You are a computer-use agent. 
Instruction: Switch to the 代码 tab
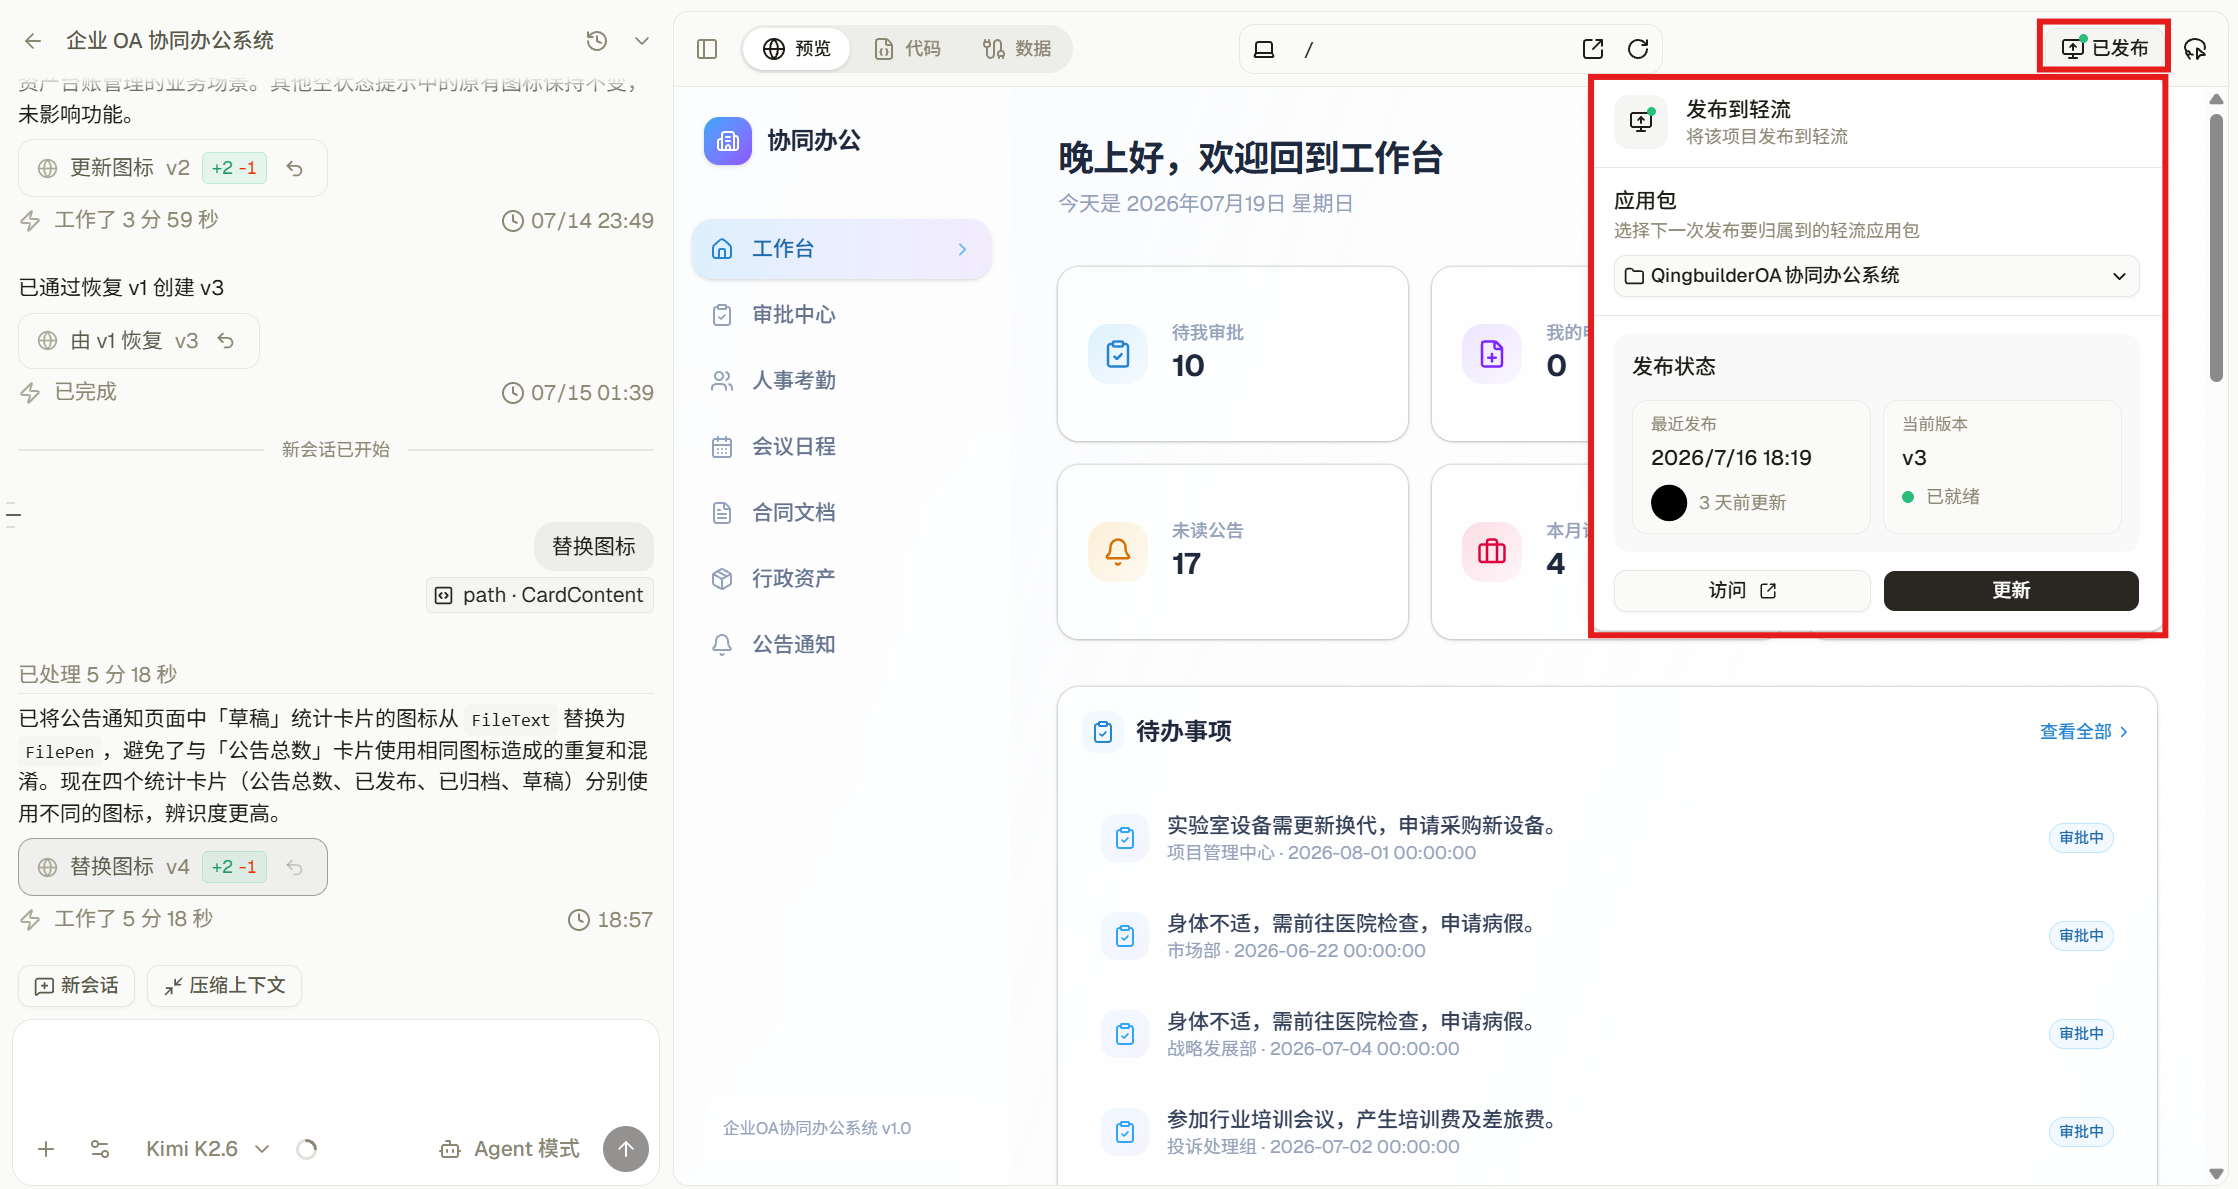[908, 49]
